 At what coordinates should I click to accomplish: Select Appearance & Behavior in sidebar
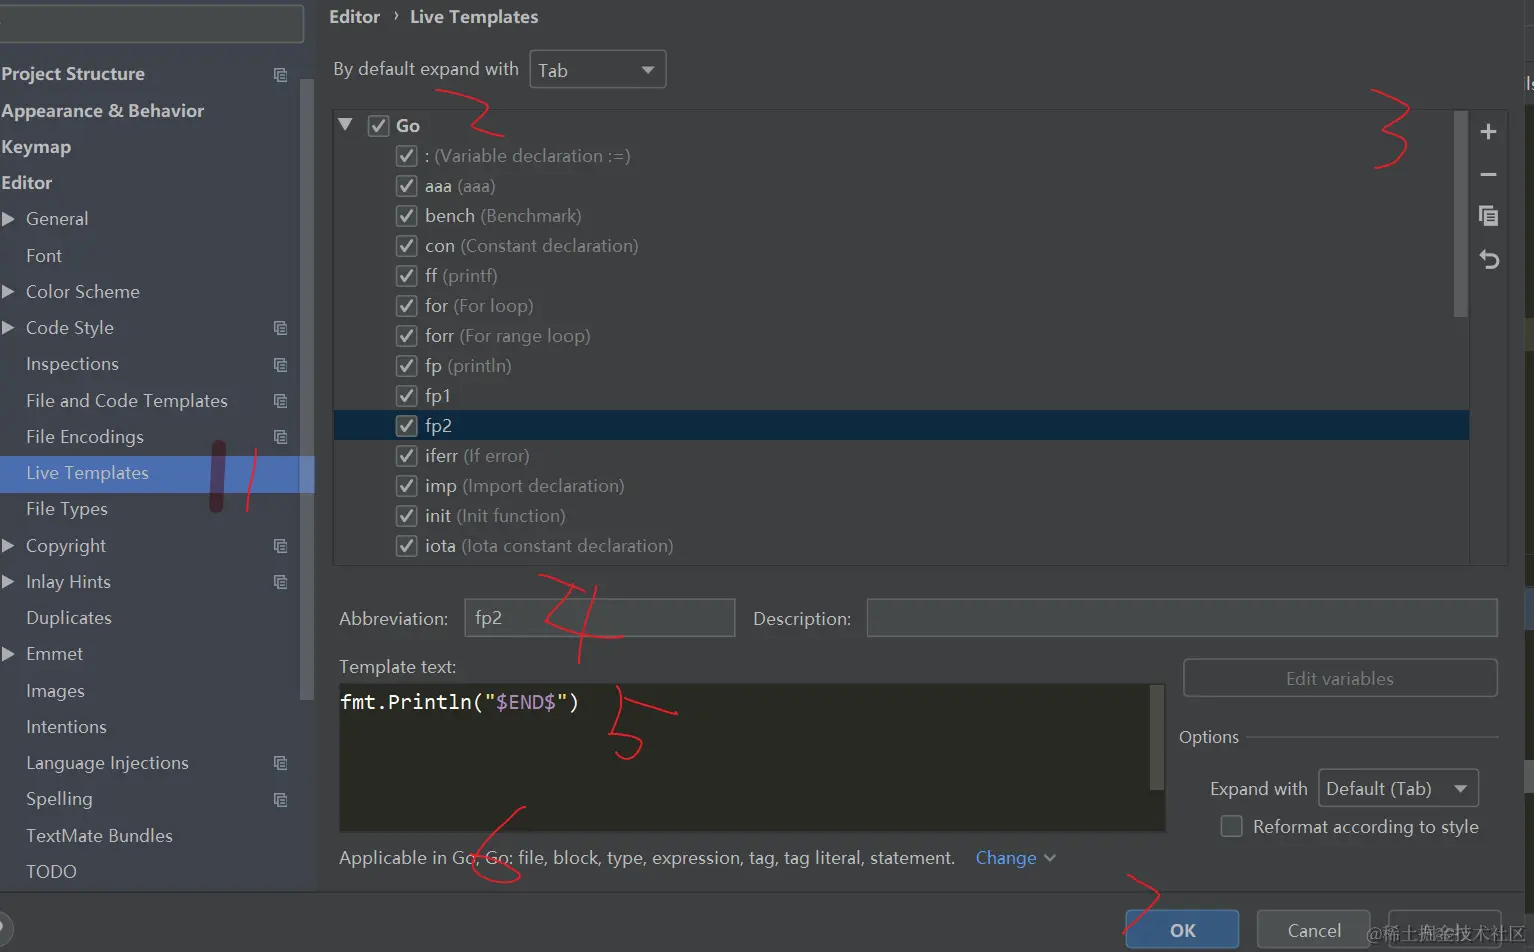pyautogui.click(x=103, y=111)
